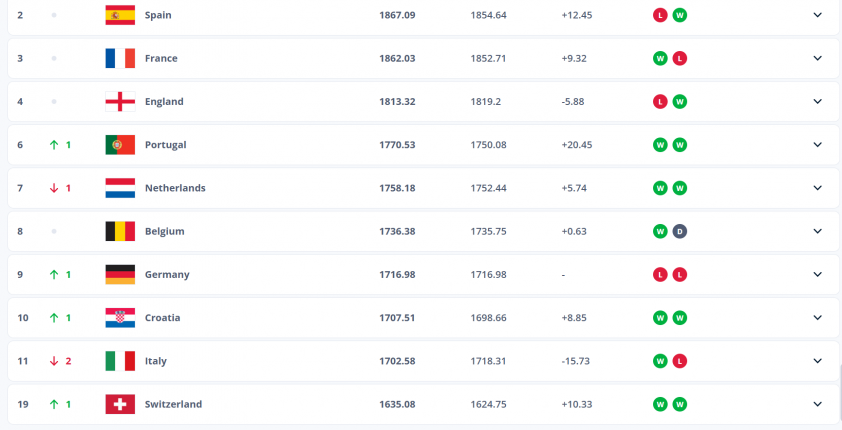The image size is (842, 430).
Task: Click Portugal's green up arrow indicator
Action: 54,145
